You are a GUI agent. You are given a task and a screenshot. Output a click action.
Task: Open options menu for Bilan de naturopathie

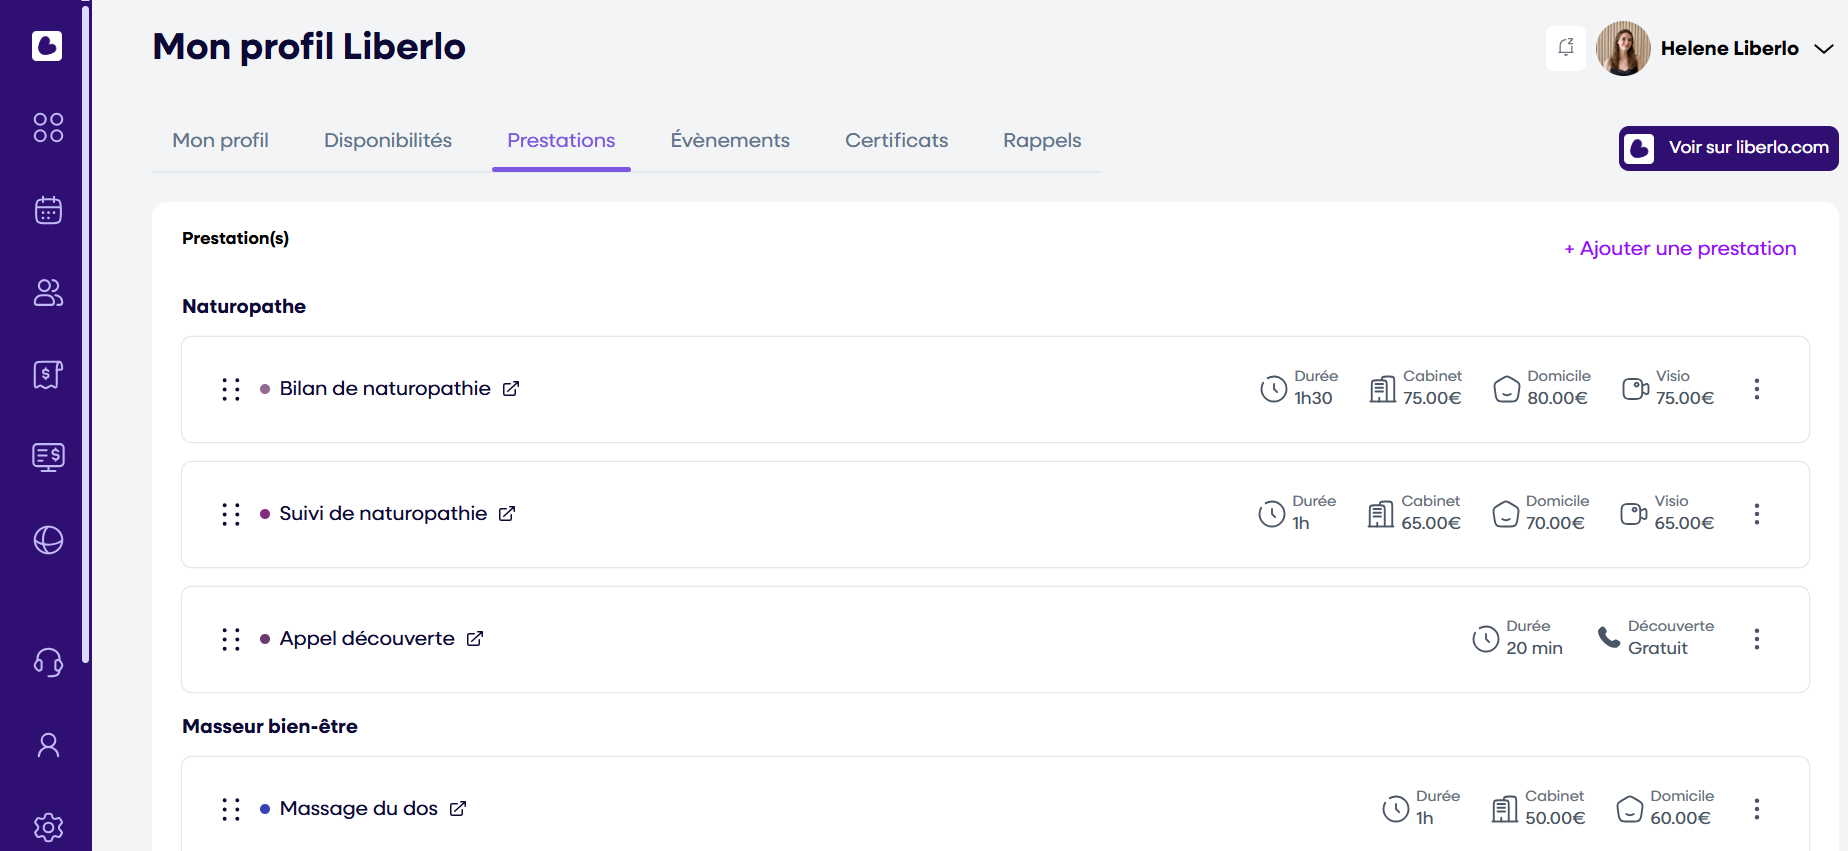coord(1756,390)
